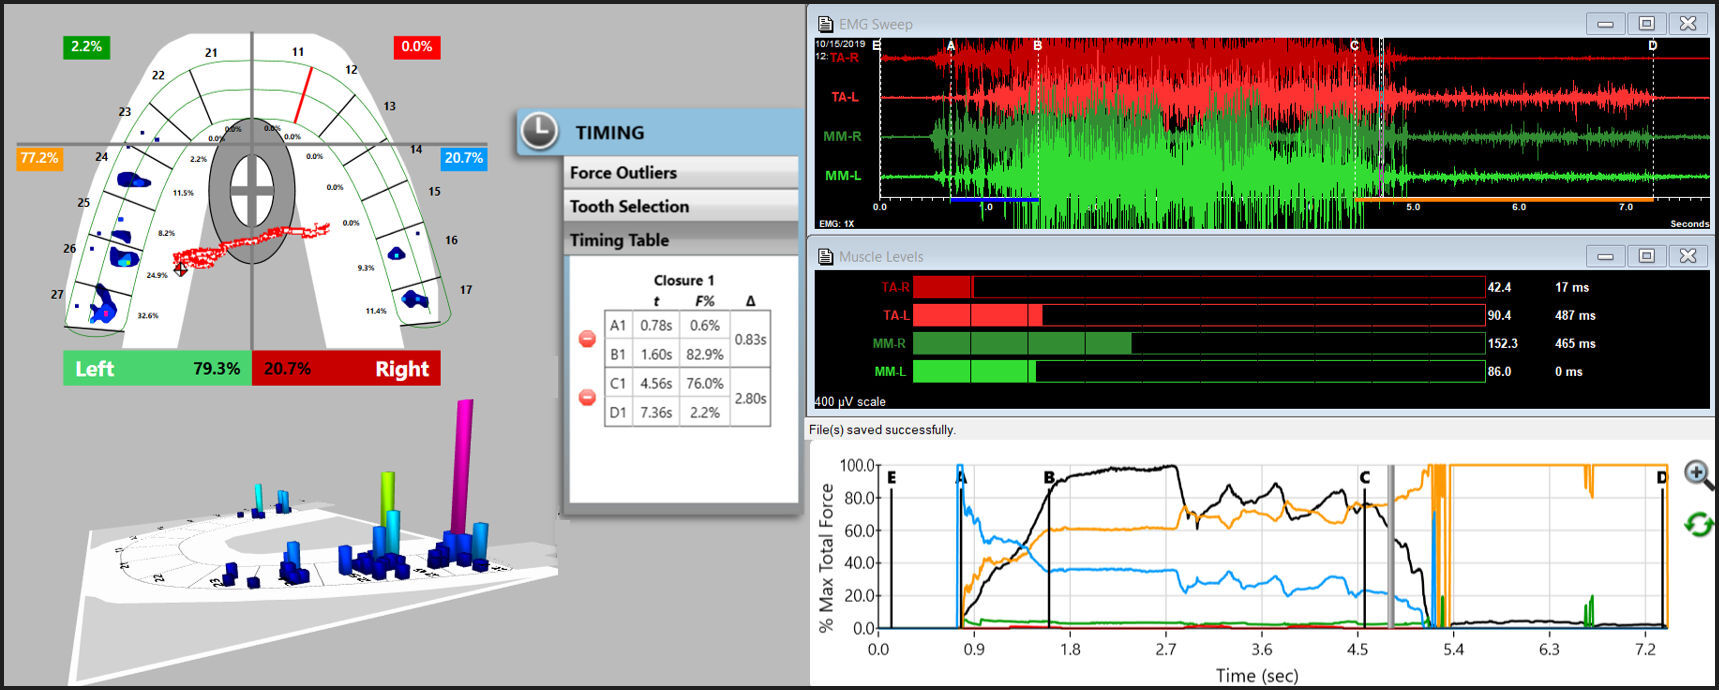This screenshot has height=690, width=1719.
Task: Select the Left 79.3% force bar
Action: pos(157,368)
